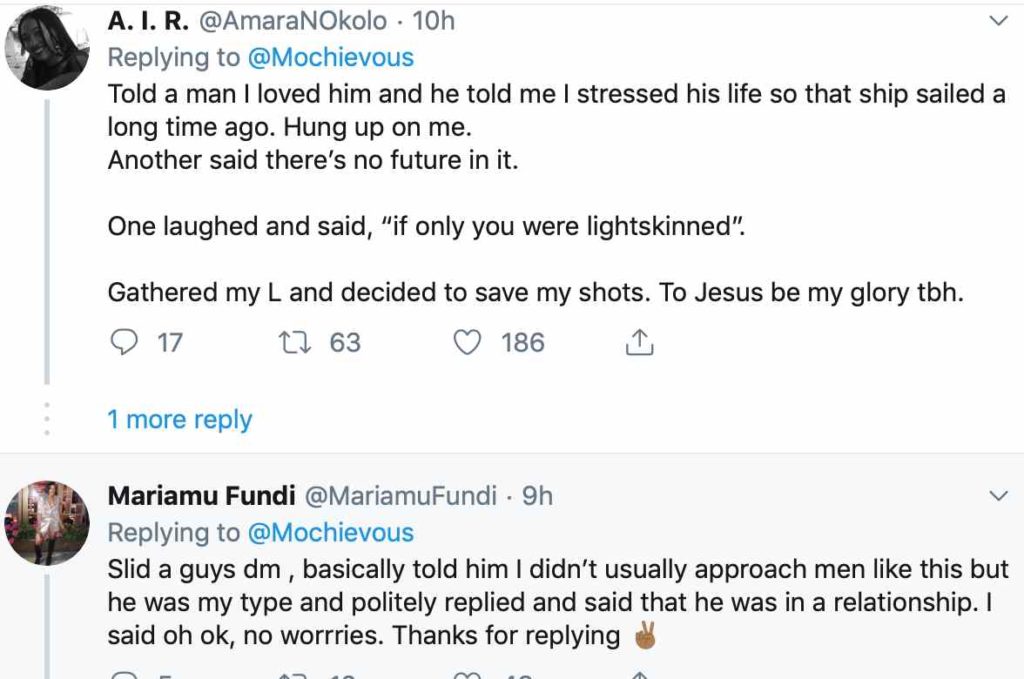Click the peace sign emoji in Mariamu's tweet
1024x679 pixels.
click(x=644, y=636)
